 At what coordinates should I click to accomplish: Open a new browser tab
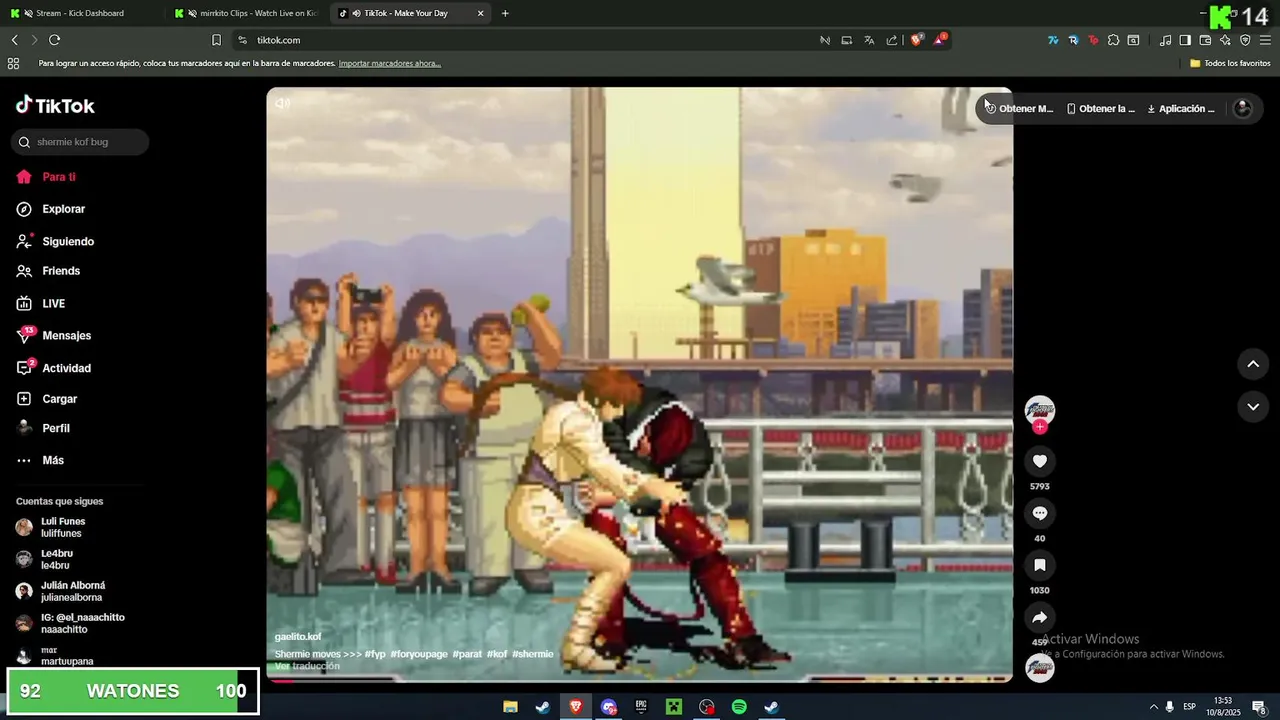pyautogui.click(x=505, y=13)
